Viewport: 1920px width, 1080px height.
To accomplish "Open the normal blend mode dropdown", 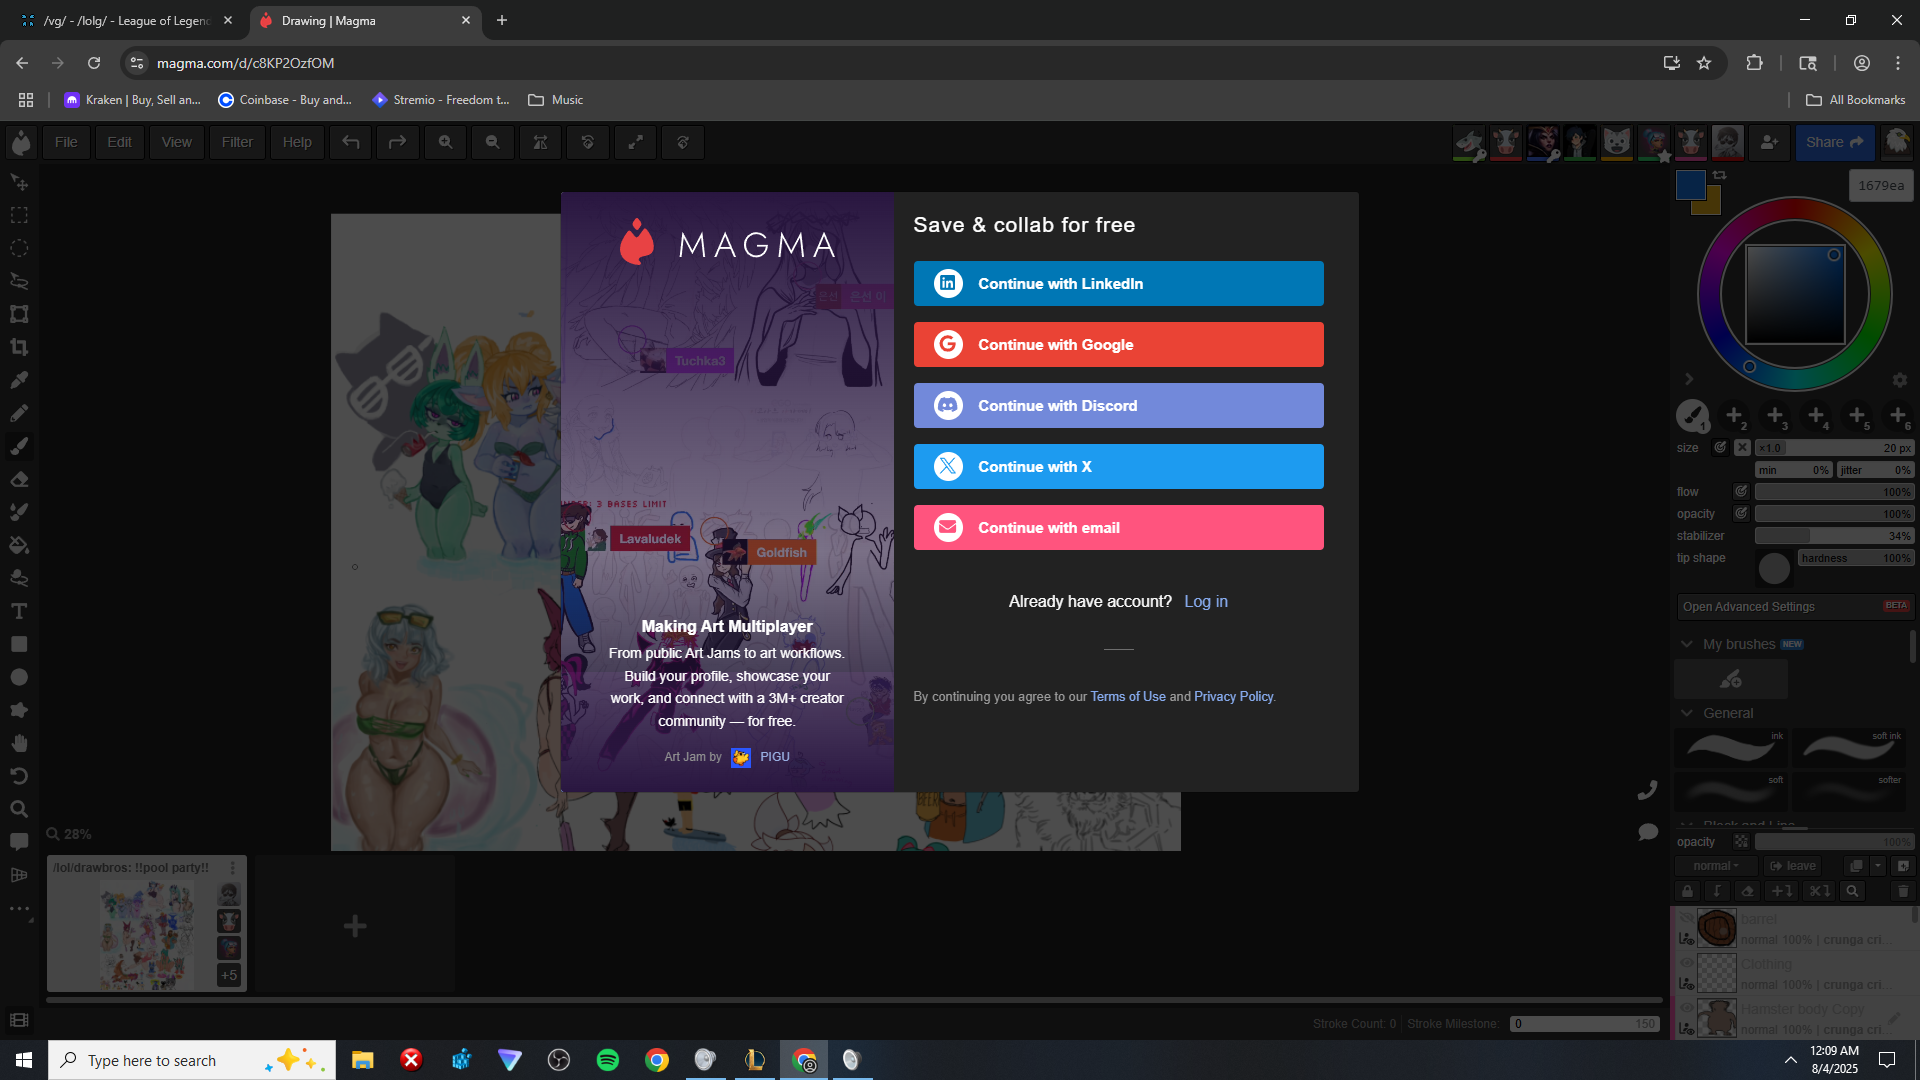I will (1716, 866).
